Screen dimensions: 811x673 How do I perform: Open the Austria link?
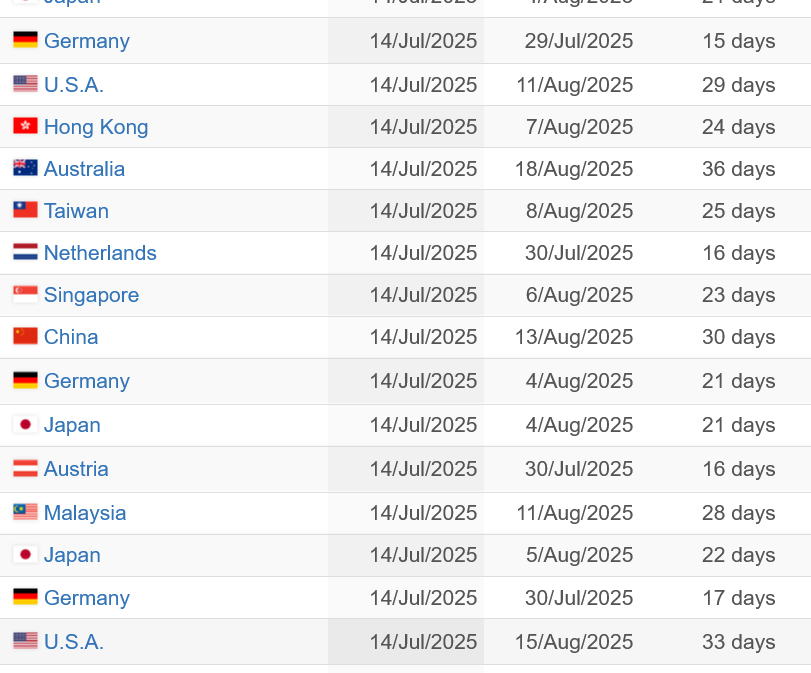77,469
